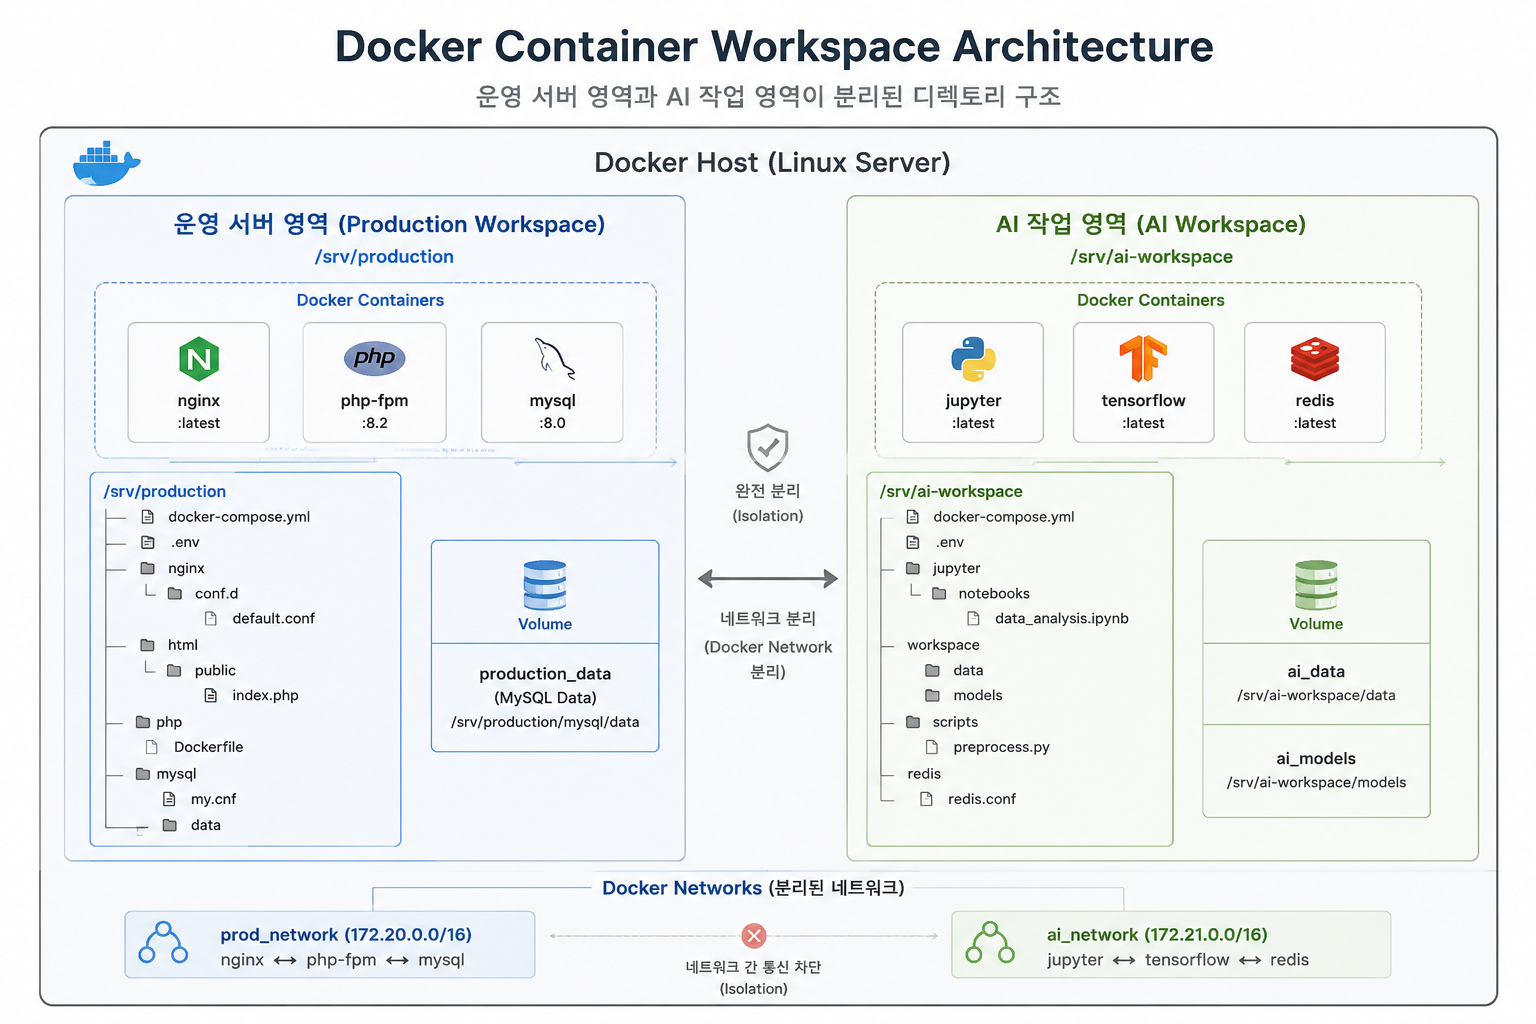
Task: Click the "Docker Container Workspace Architecture" title
Action: [774, 46]
